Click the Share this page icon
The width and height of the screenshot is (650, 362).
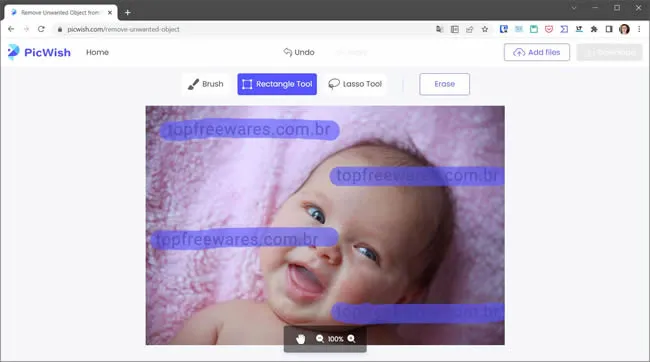(x=470, y=29)
